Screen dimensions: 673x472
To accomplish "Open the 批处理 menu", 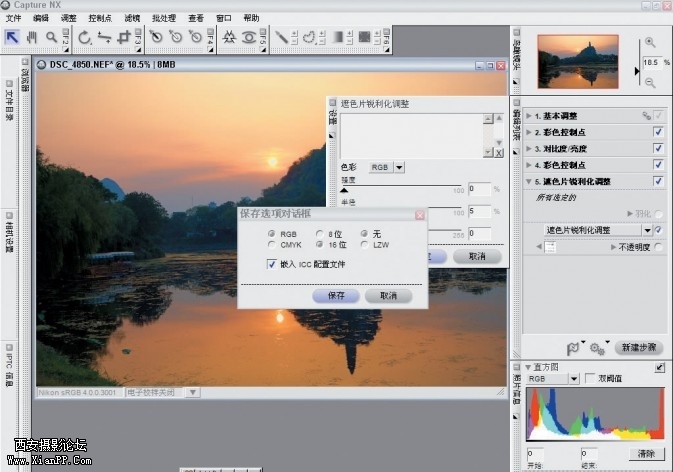I will [165, 18].
